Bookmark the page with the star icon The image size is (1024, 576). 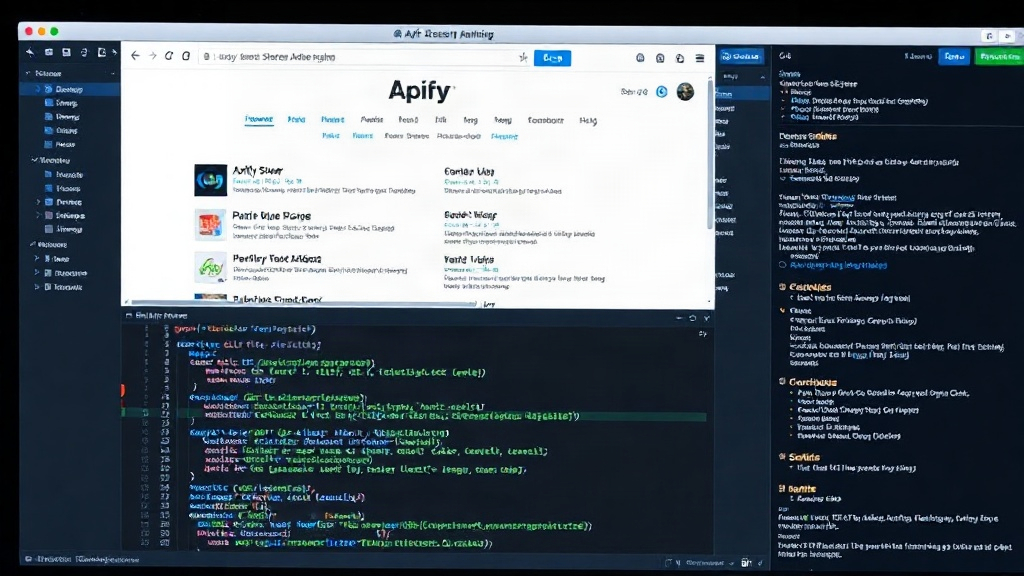pyautogui.click(x=523, y=57)
